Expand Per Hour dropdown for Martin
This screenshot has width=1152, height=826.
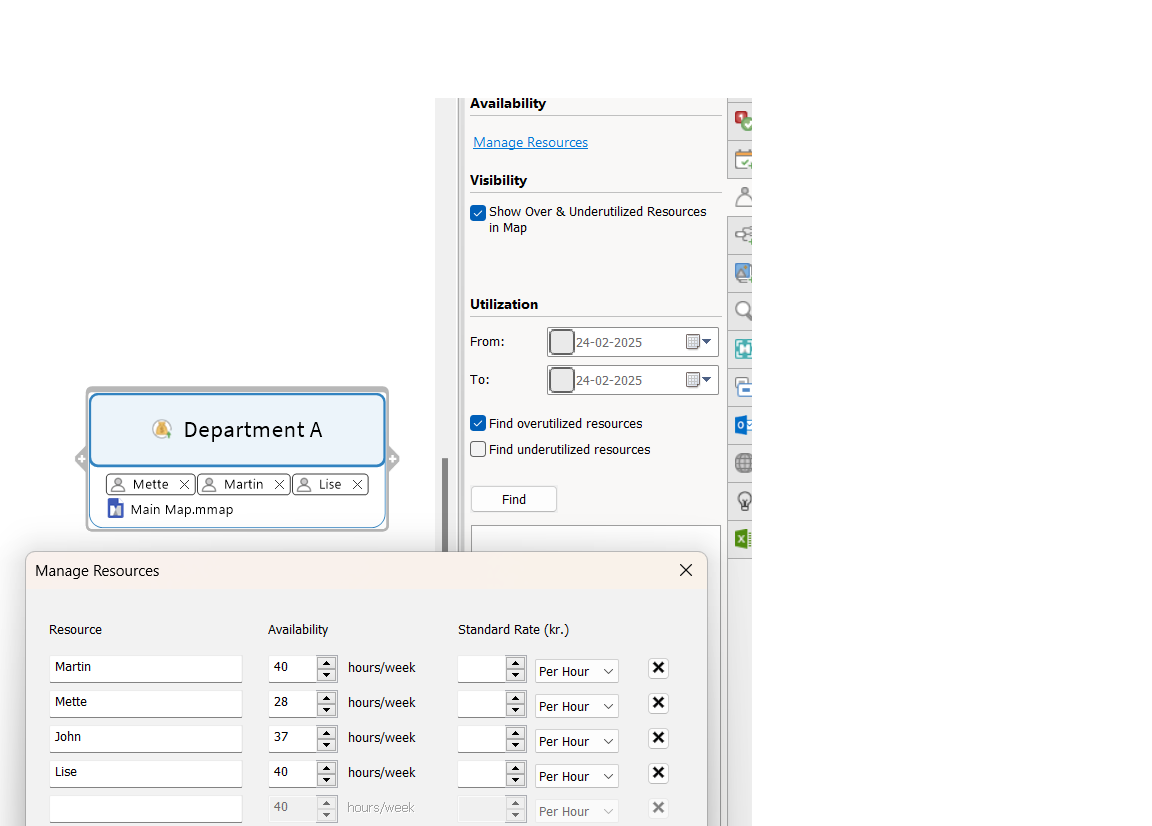pos(576,672)
